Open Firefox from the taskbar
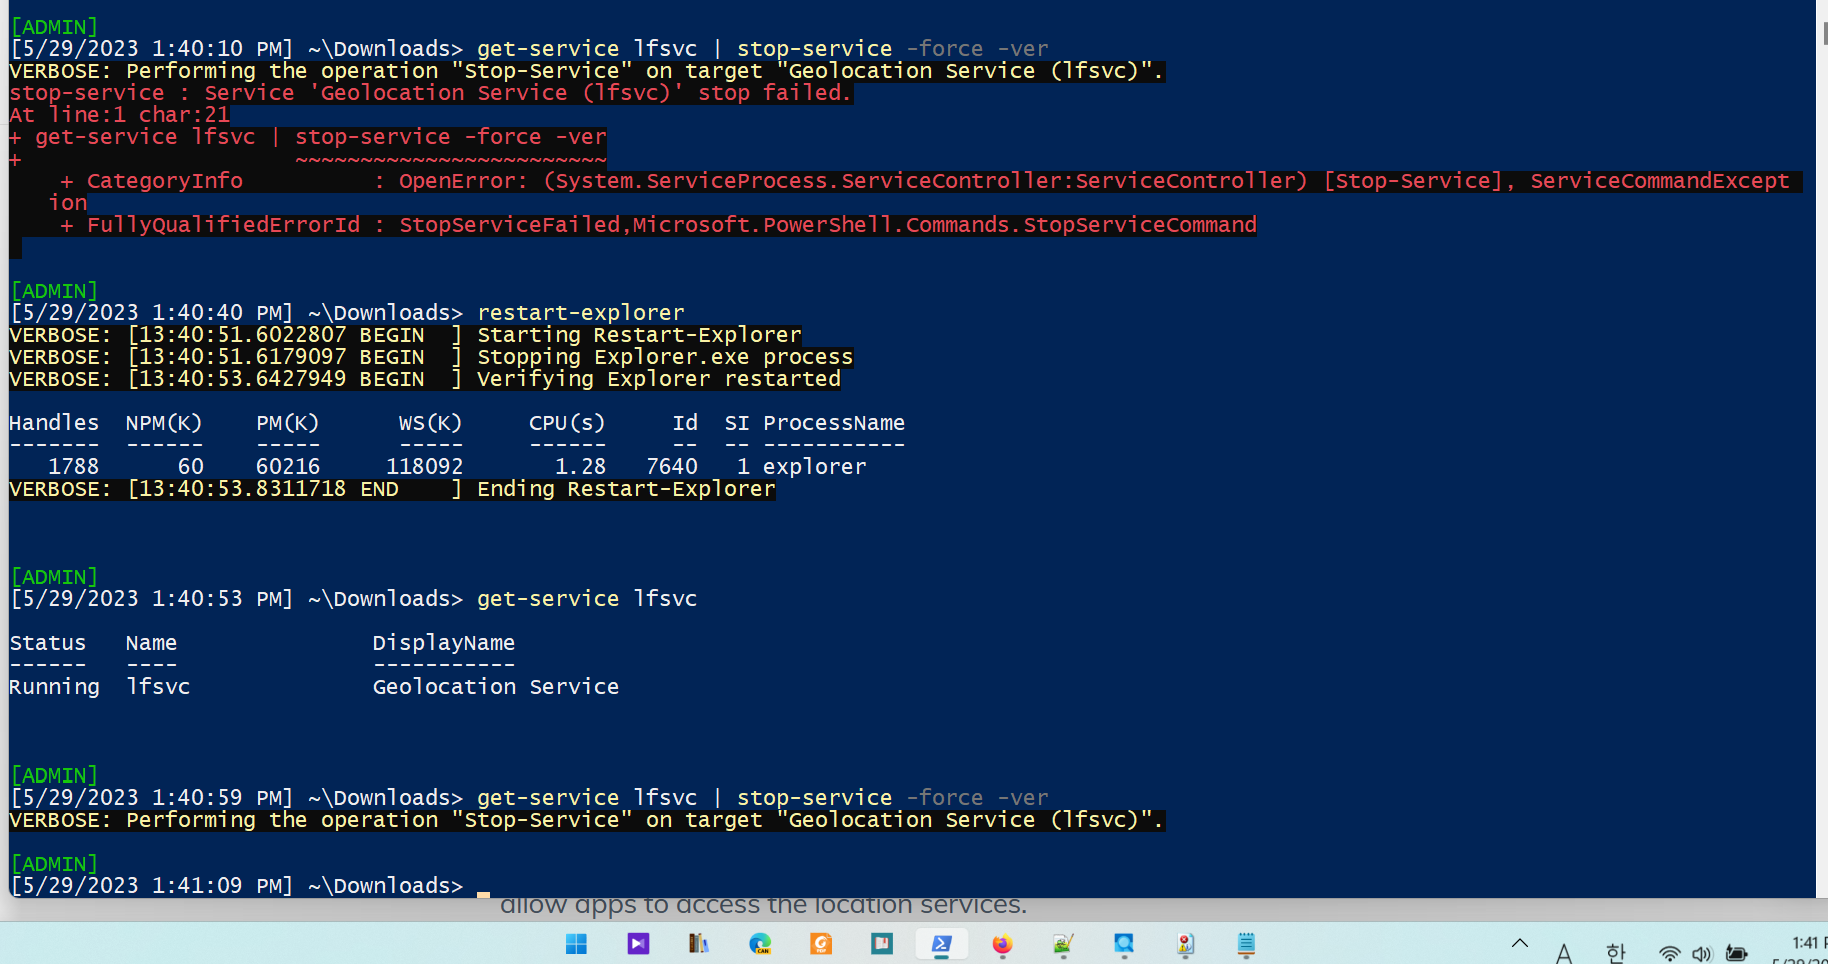The height and width of the screenshot is (964, 1828). pos(1002,944)
